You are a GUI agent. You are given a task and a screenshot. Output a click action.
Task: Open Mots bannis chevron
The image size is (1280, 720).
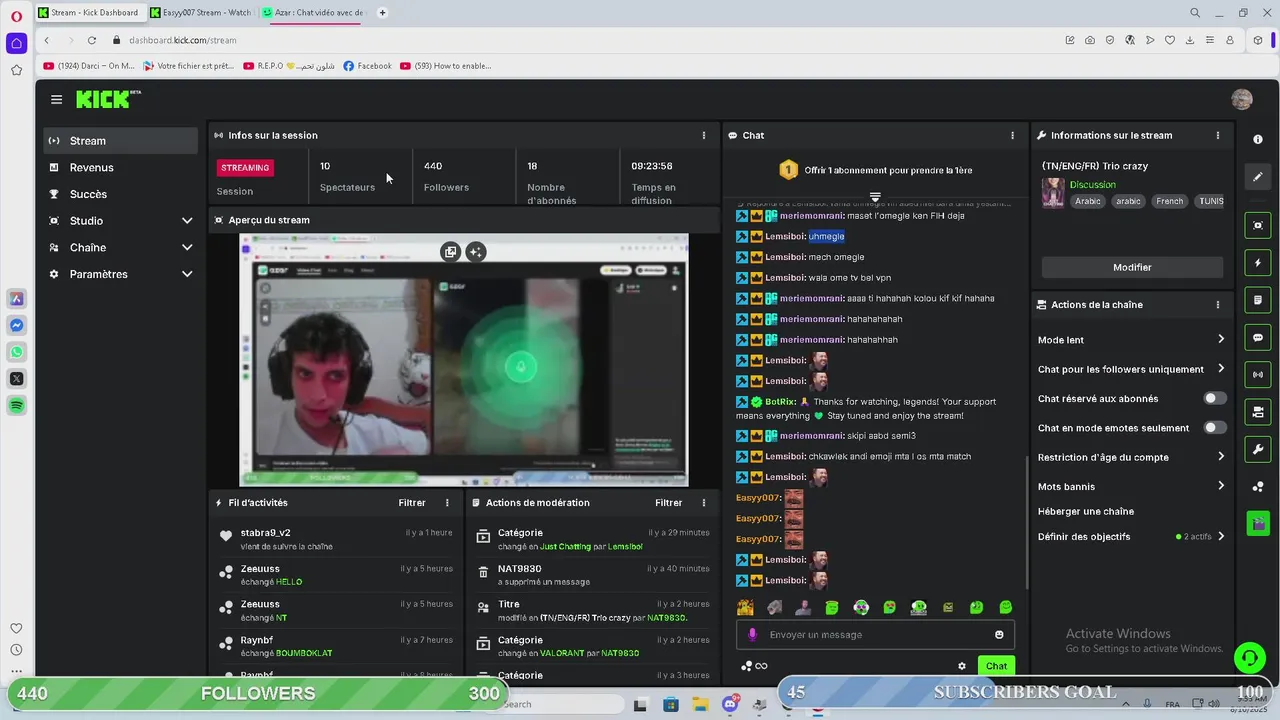(1221, 486)
